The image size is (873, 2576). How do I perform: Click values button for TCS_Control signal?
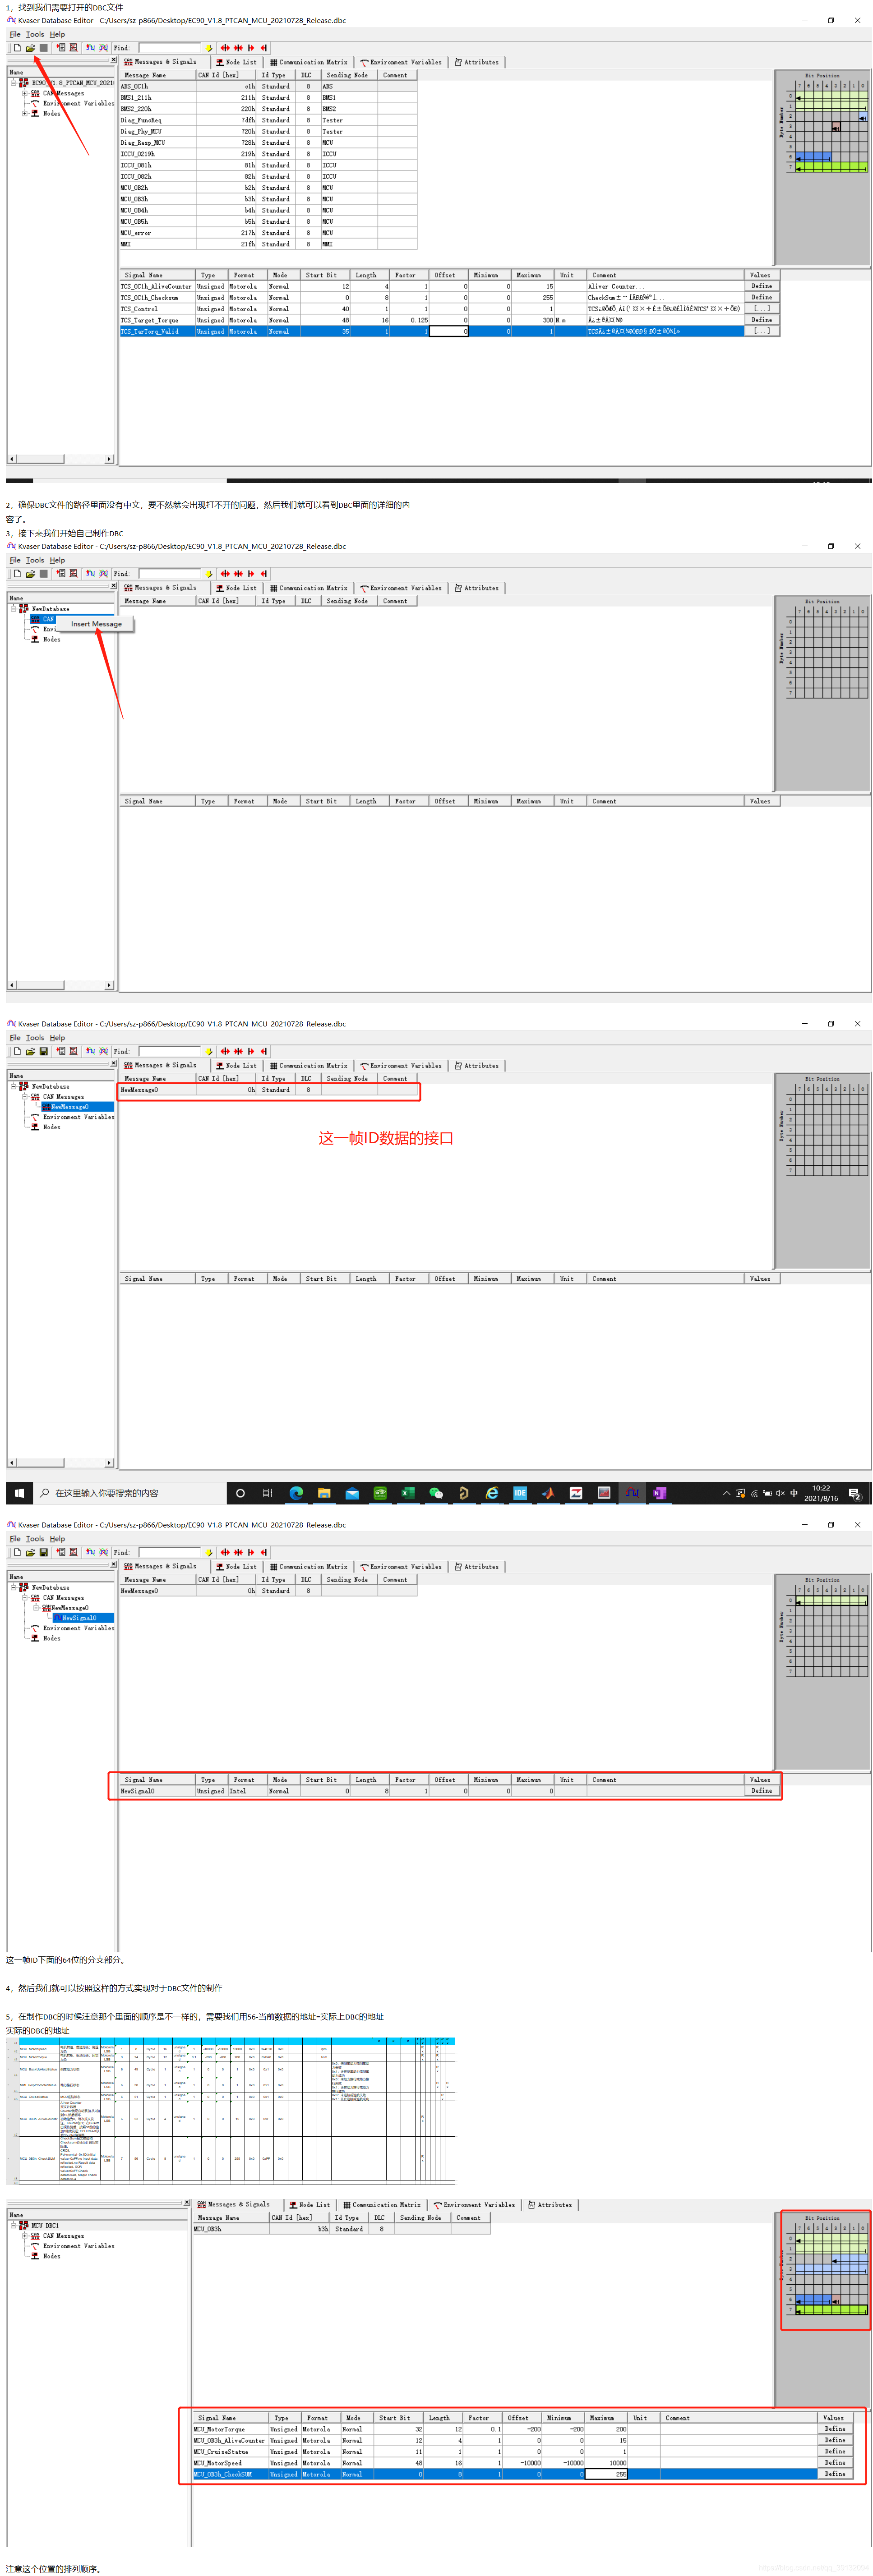tap(761, 309)
